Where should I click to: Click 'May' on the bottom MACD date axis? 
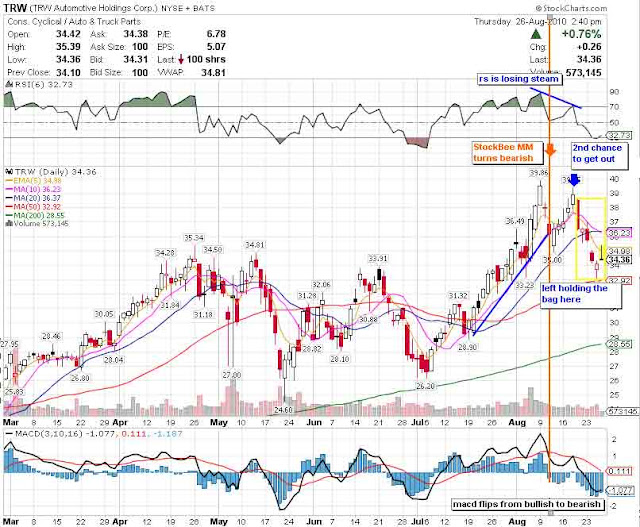point(218,522)
